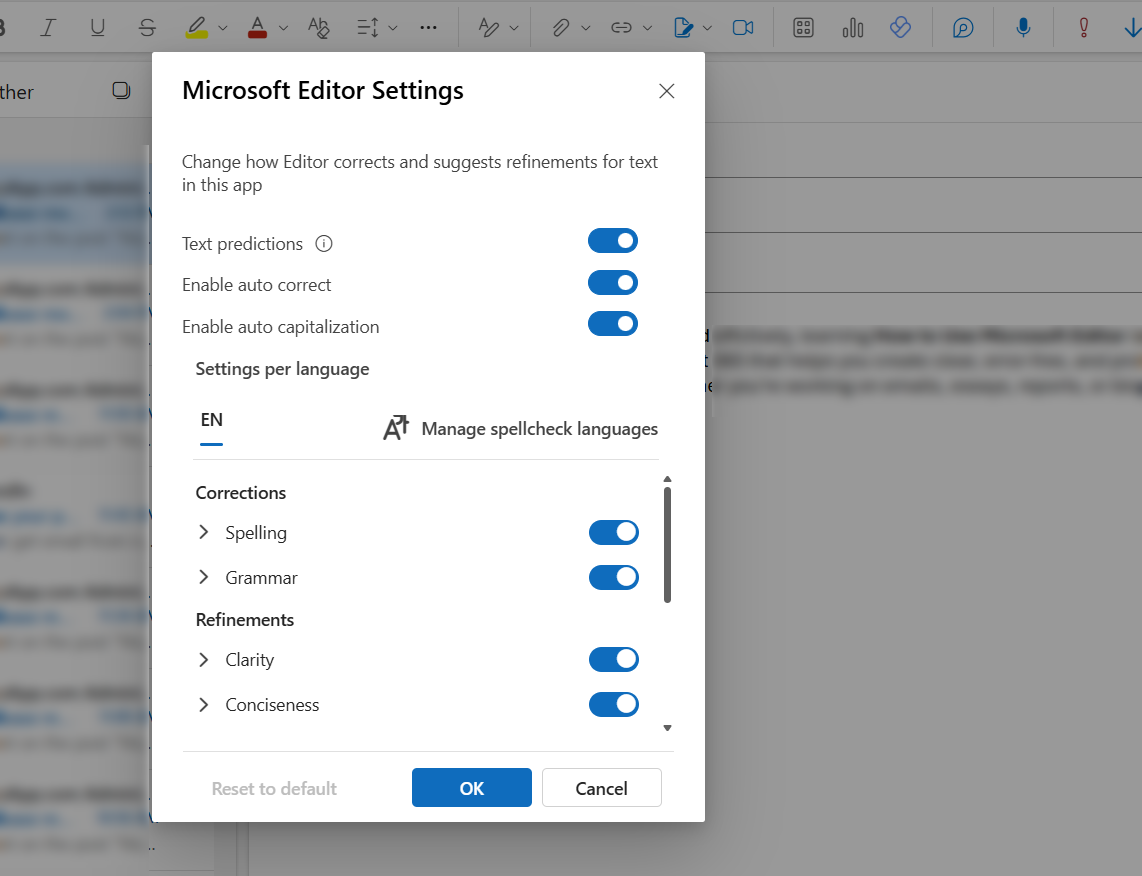Dismiss the dialog with Cancel
Viewport: 1142px width, 876px height.
602,787
